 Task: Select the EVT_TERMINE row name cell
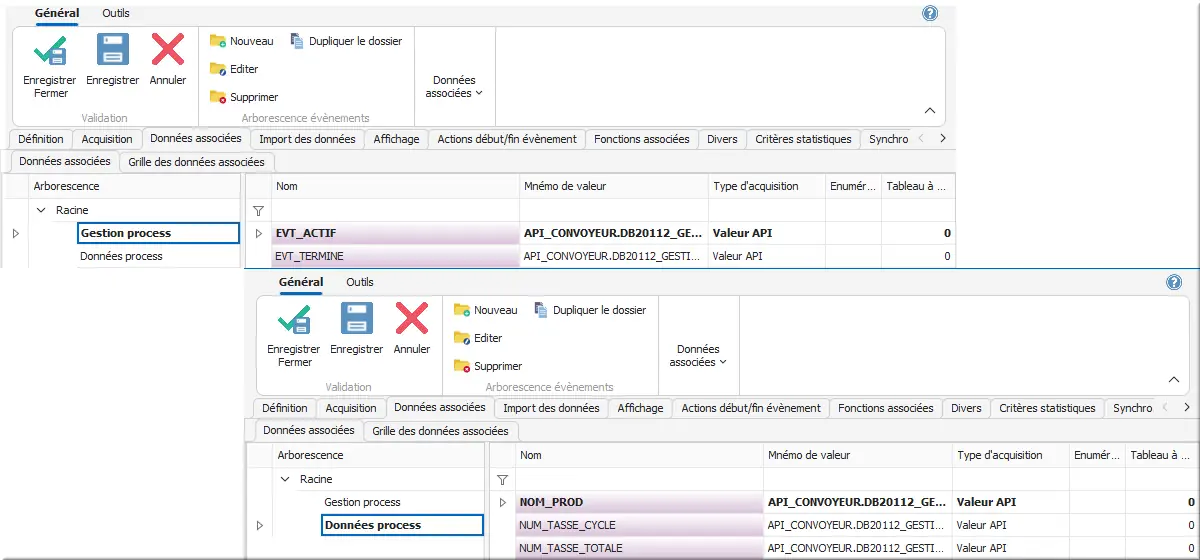(x=395, y=256)
